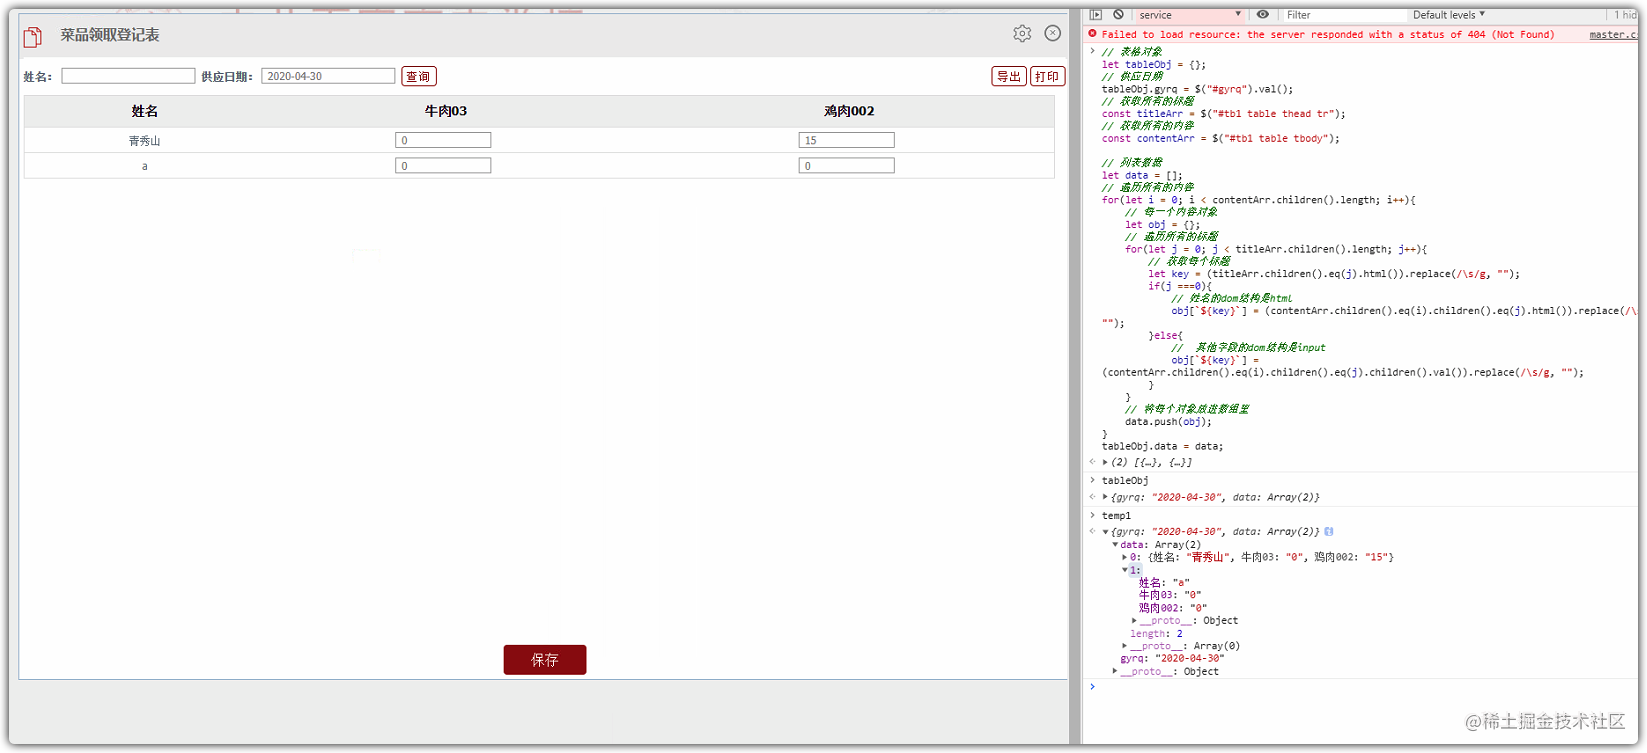The image size is (1647, 753).
Task: Open the 'service' context dropdown
Action: tap(1190, 15)
